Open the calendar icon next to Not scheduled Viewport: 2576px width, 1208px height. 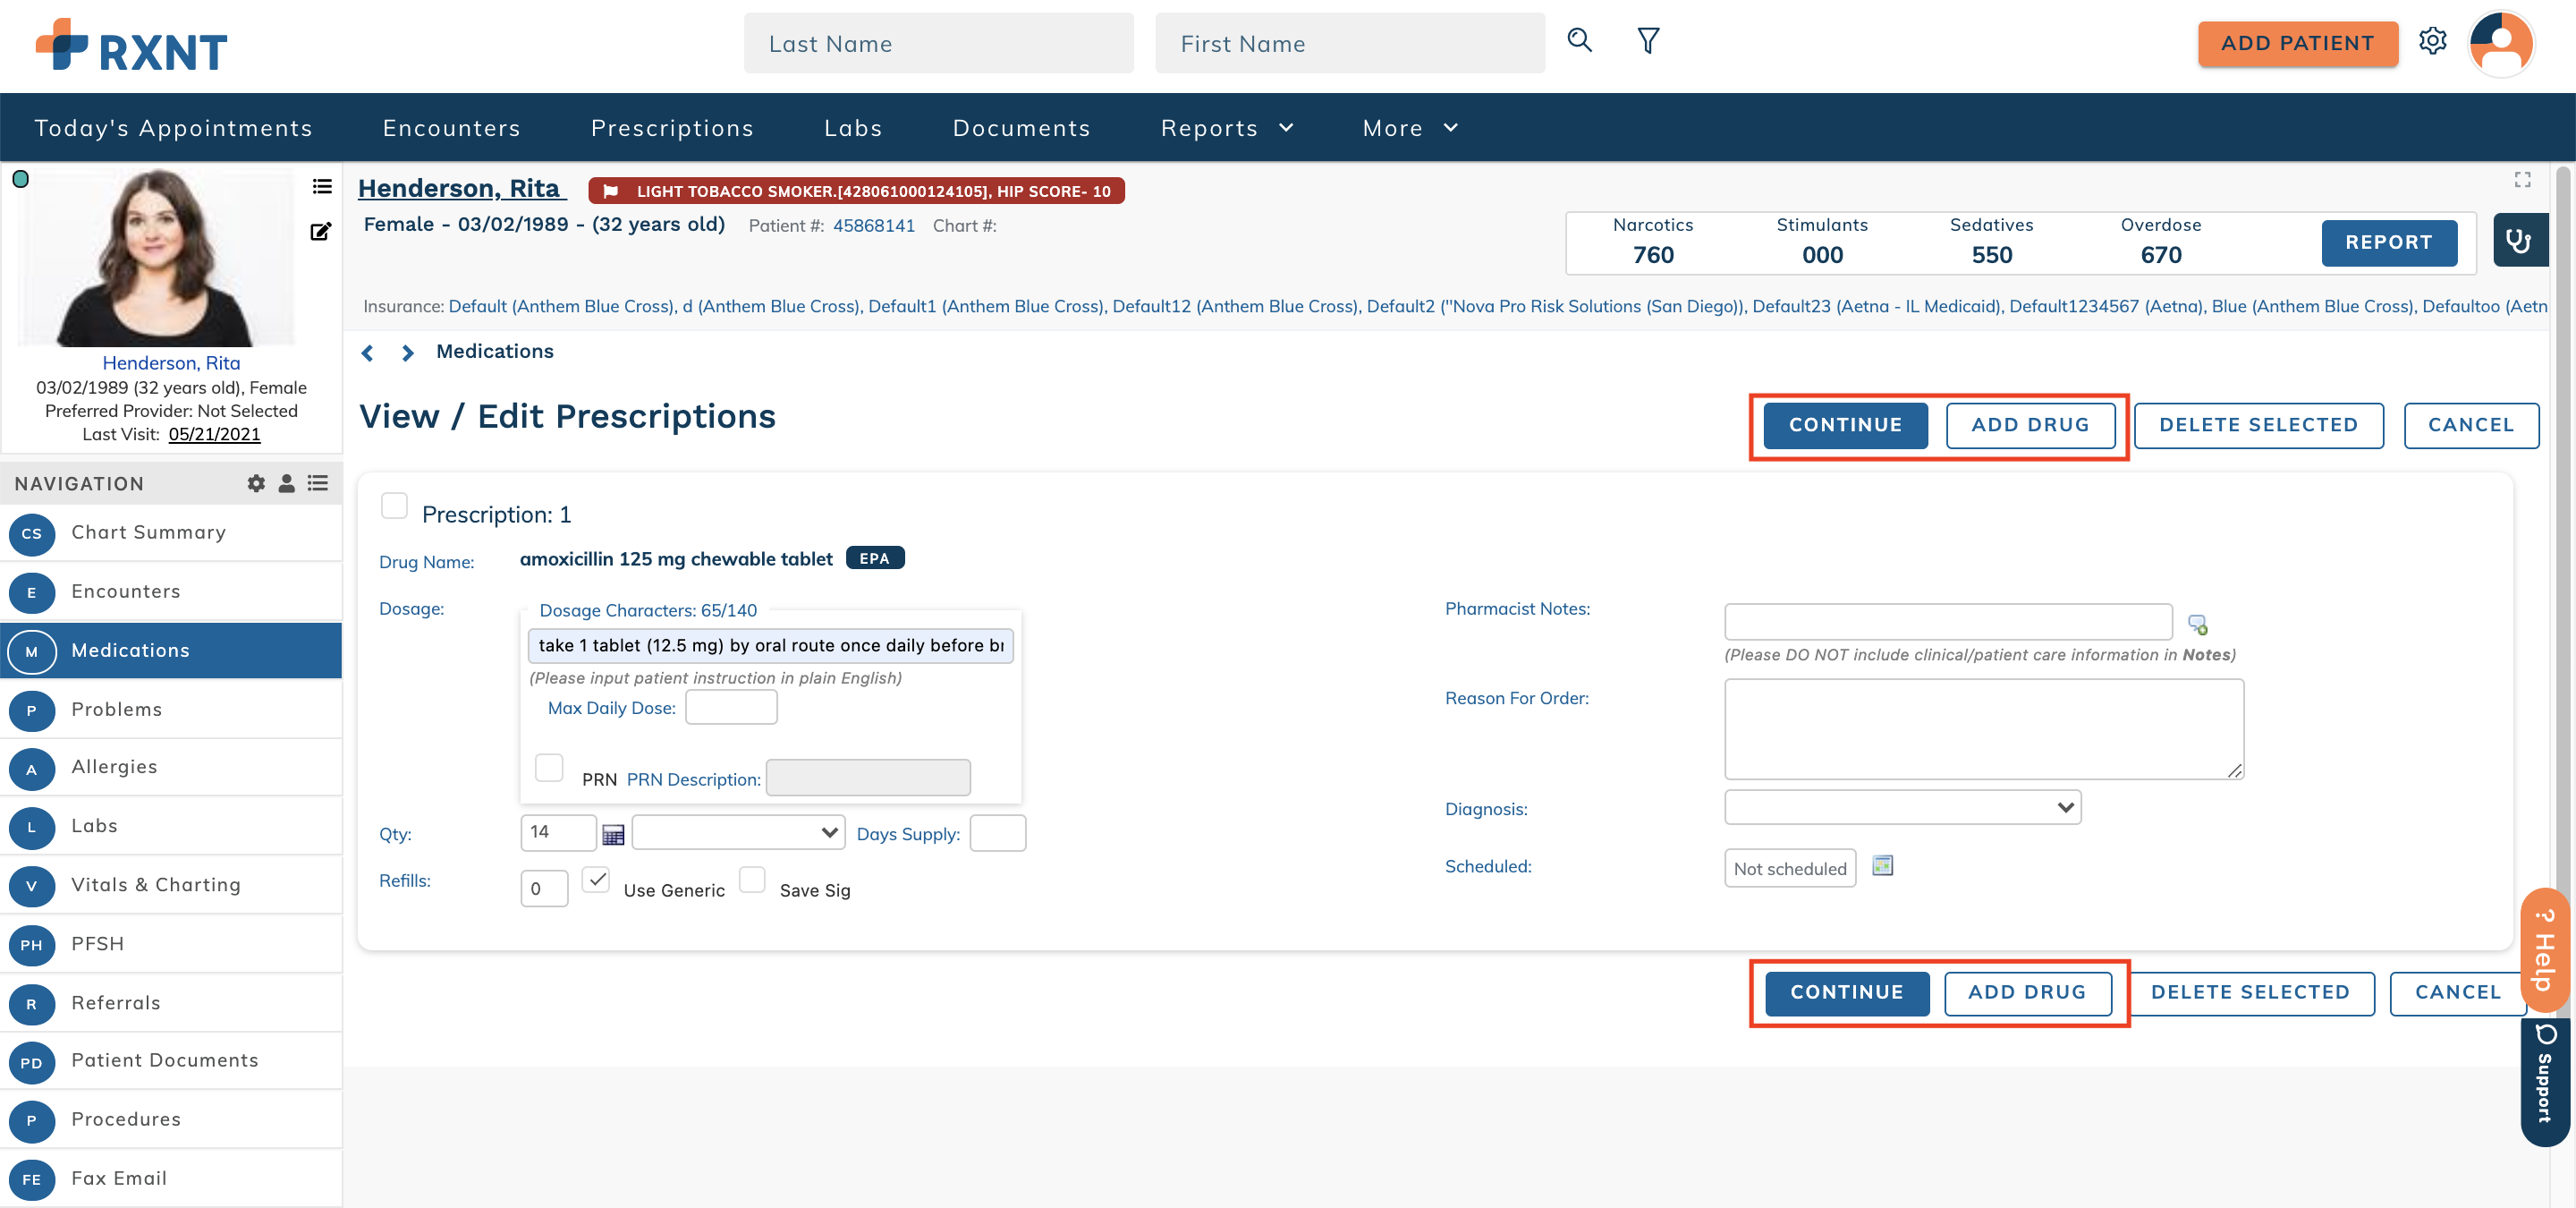[x=1884, y=867]
